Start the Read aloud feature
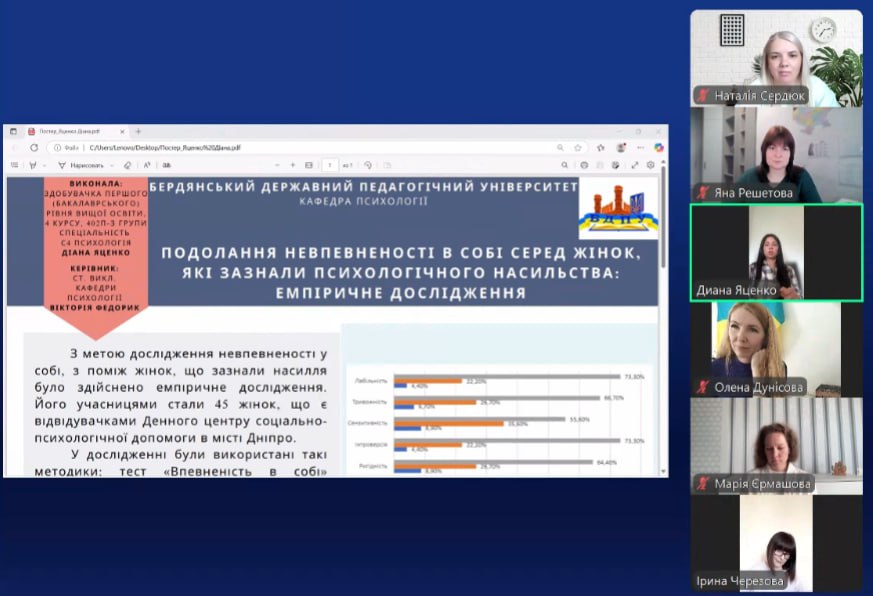This screenshot has height=596, width=873. tap(147, 165)
